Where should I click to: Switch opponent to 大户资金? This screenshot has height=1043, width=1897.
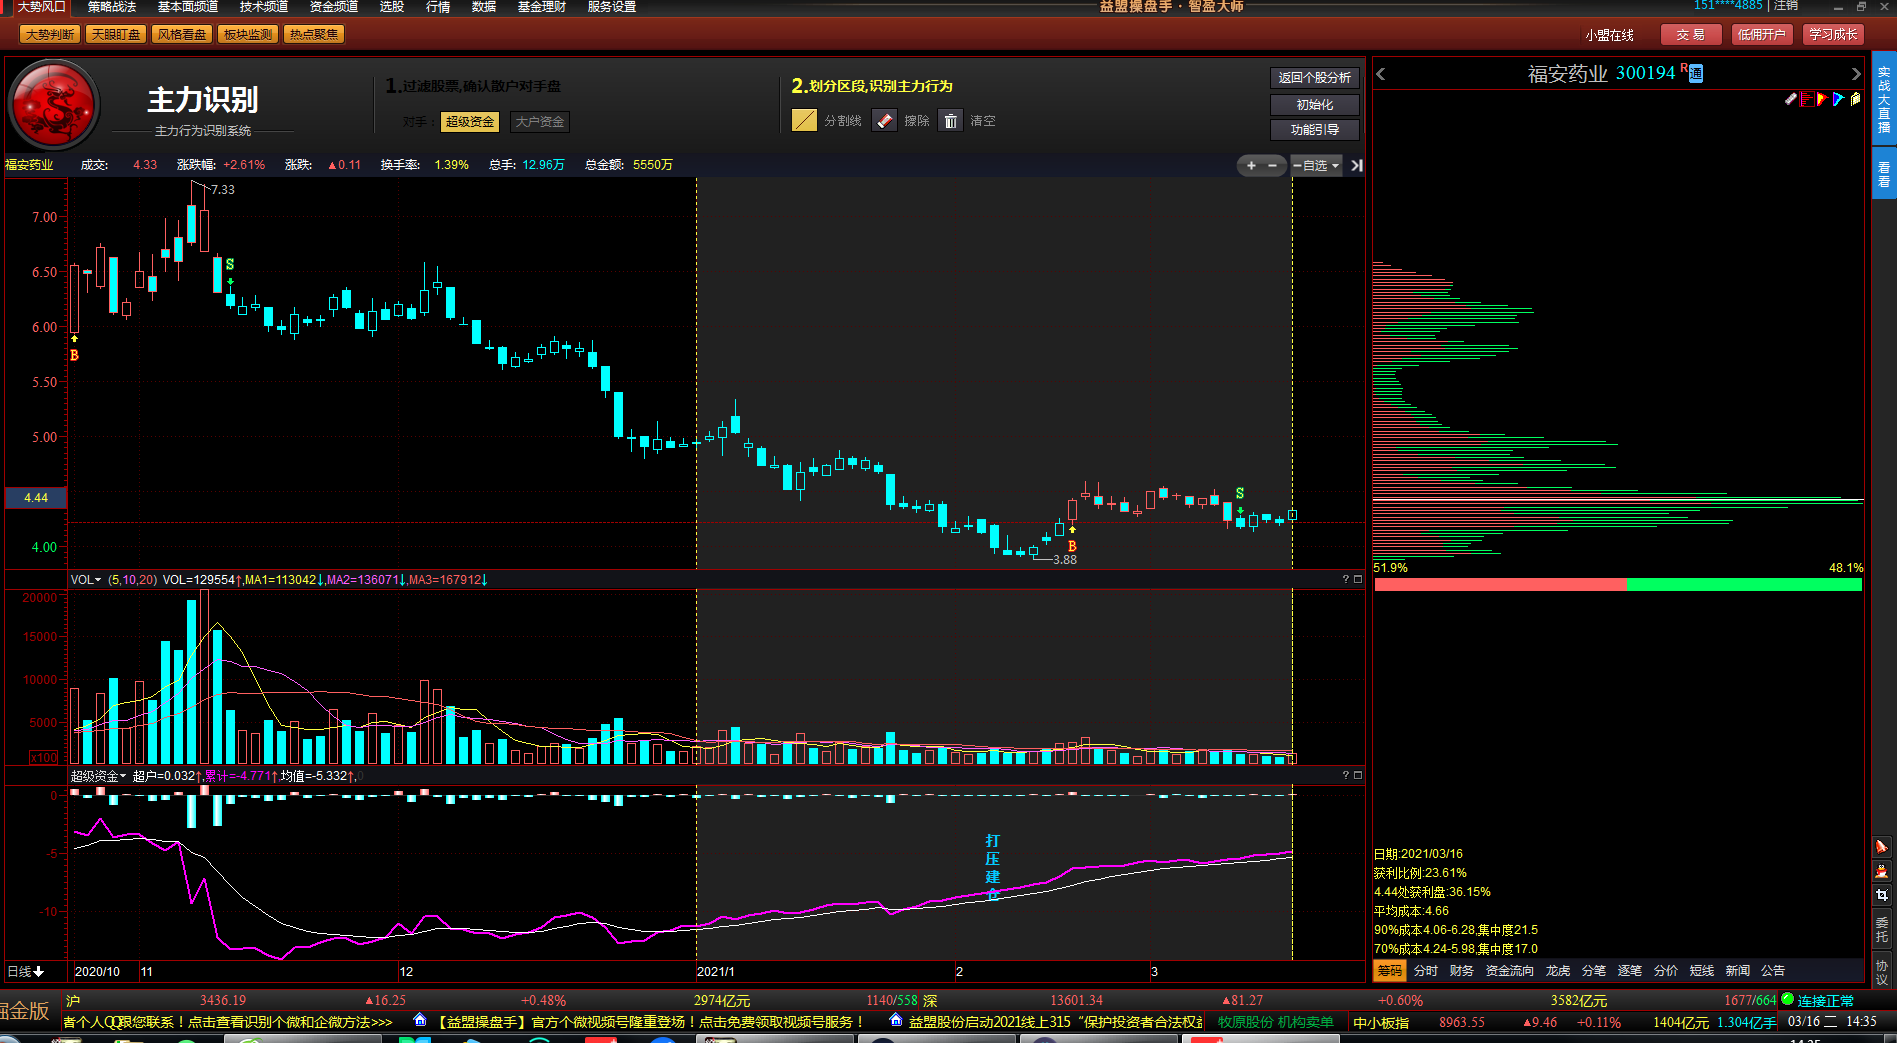tap(539, 122)
